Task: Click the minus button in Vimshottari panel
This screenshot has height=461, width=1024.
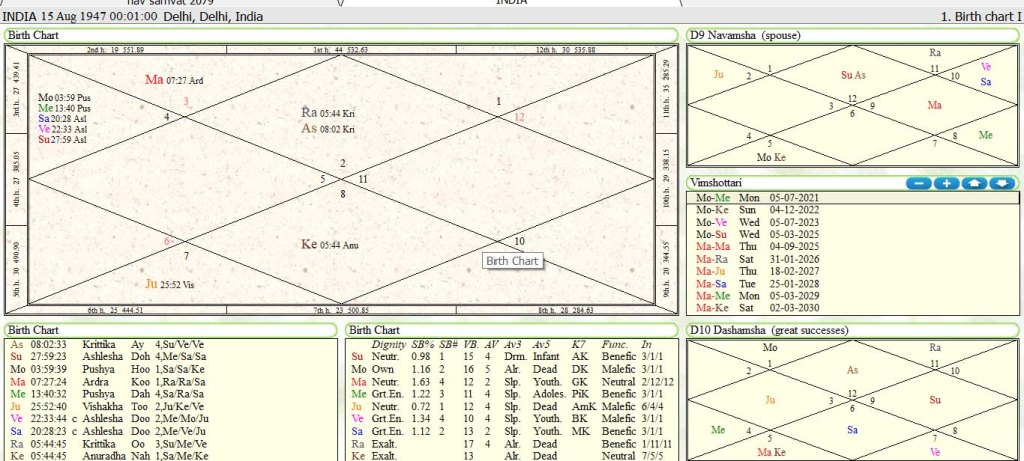Action: point(920,183)
